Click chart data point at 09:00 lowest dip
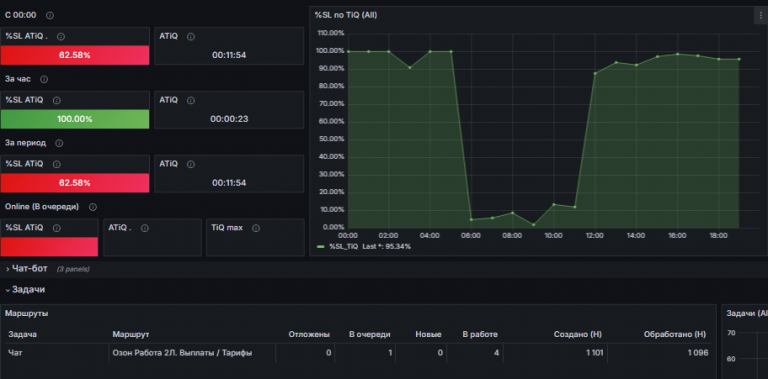 coord(533,225)
